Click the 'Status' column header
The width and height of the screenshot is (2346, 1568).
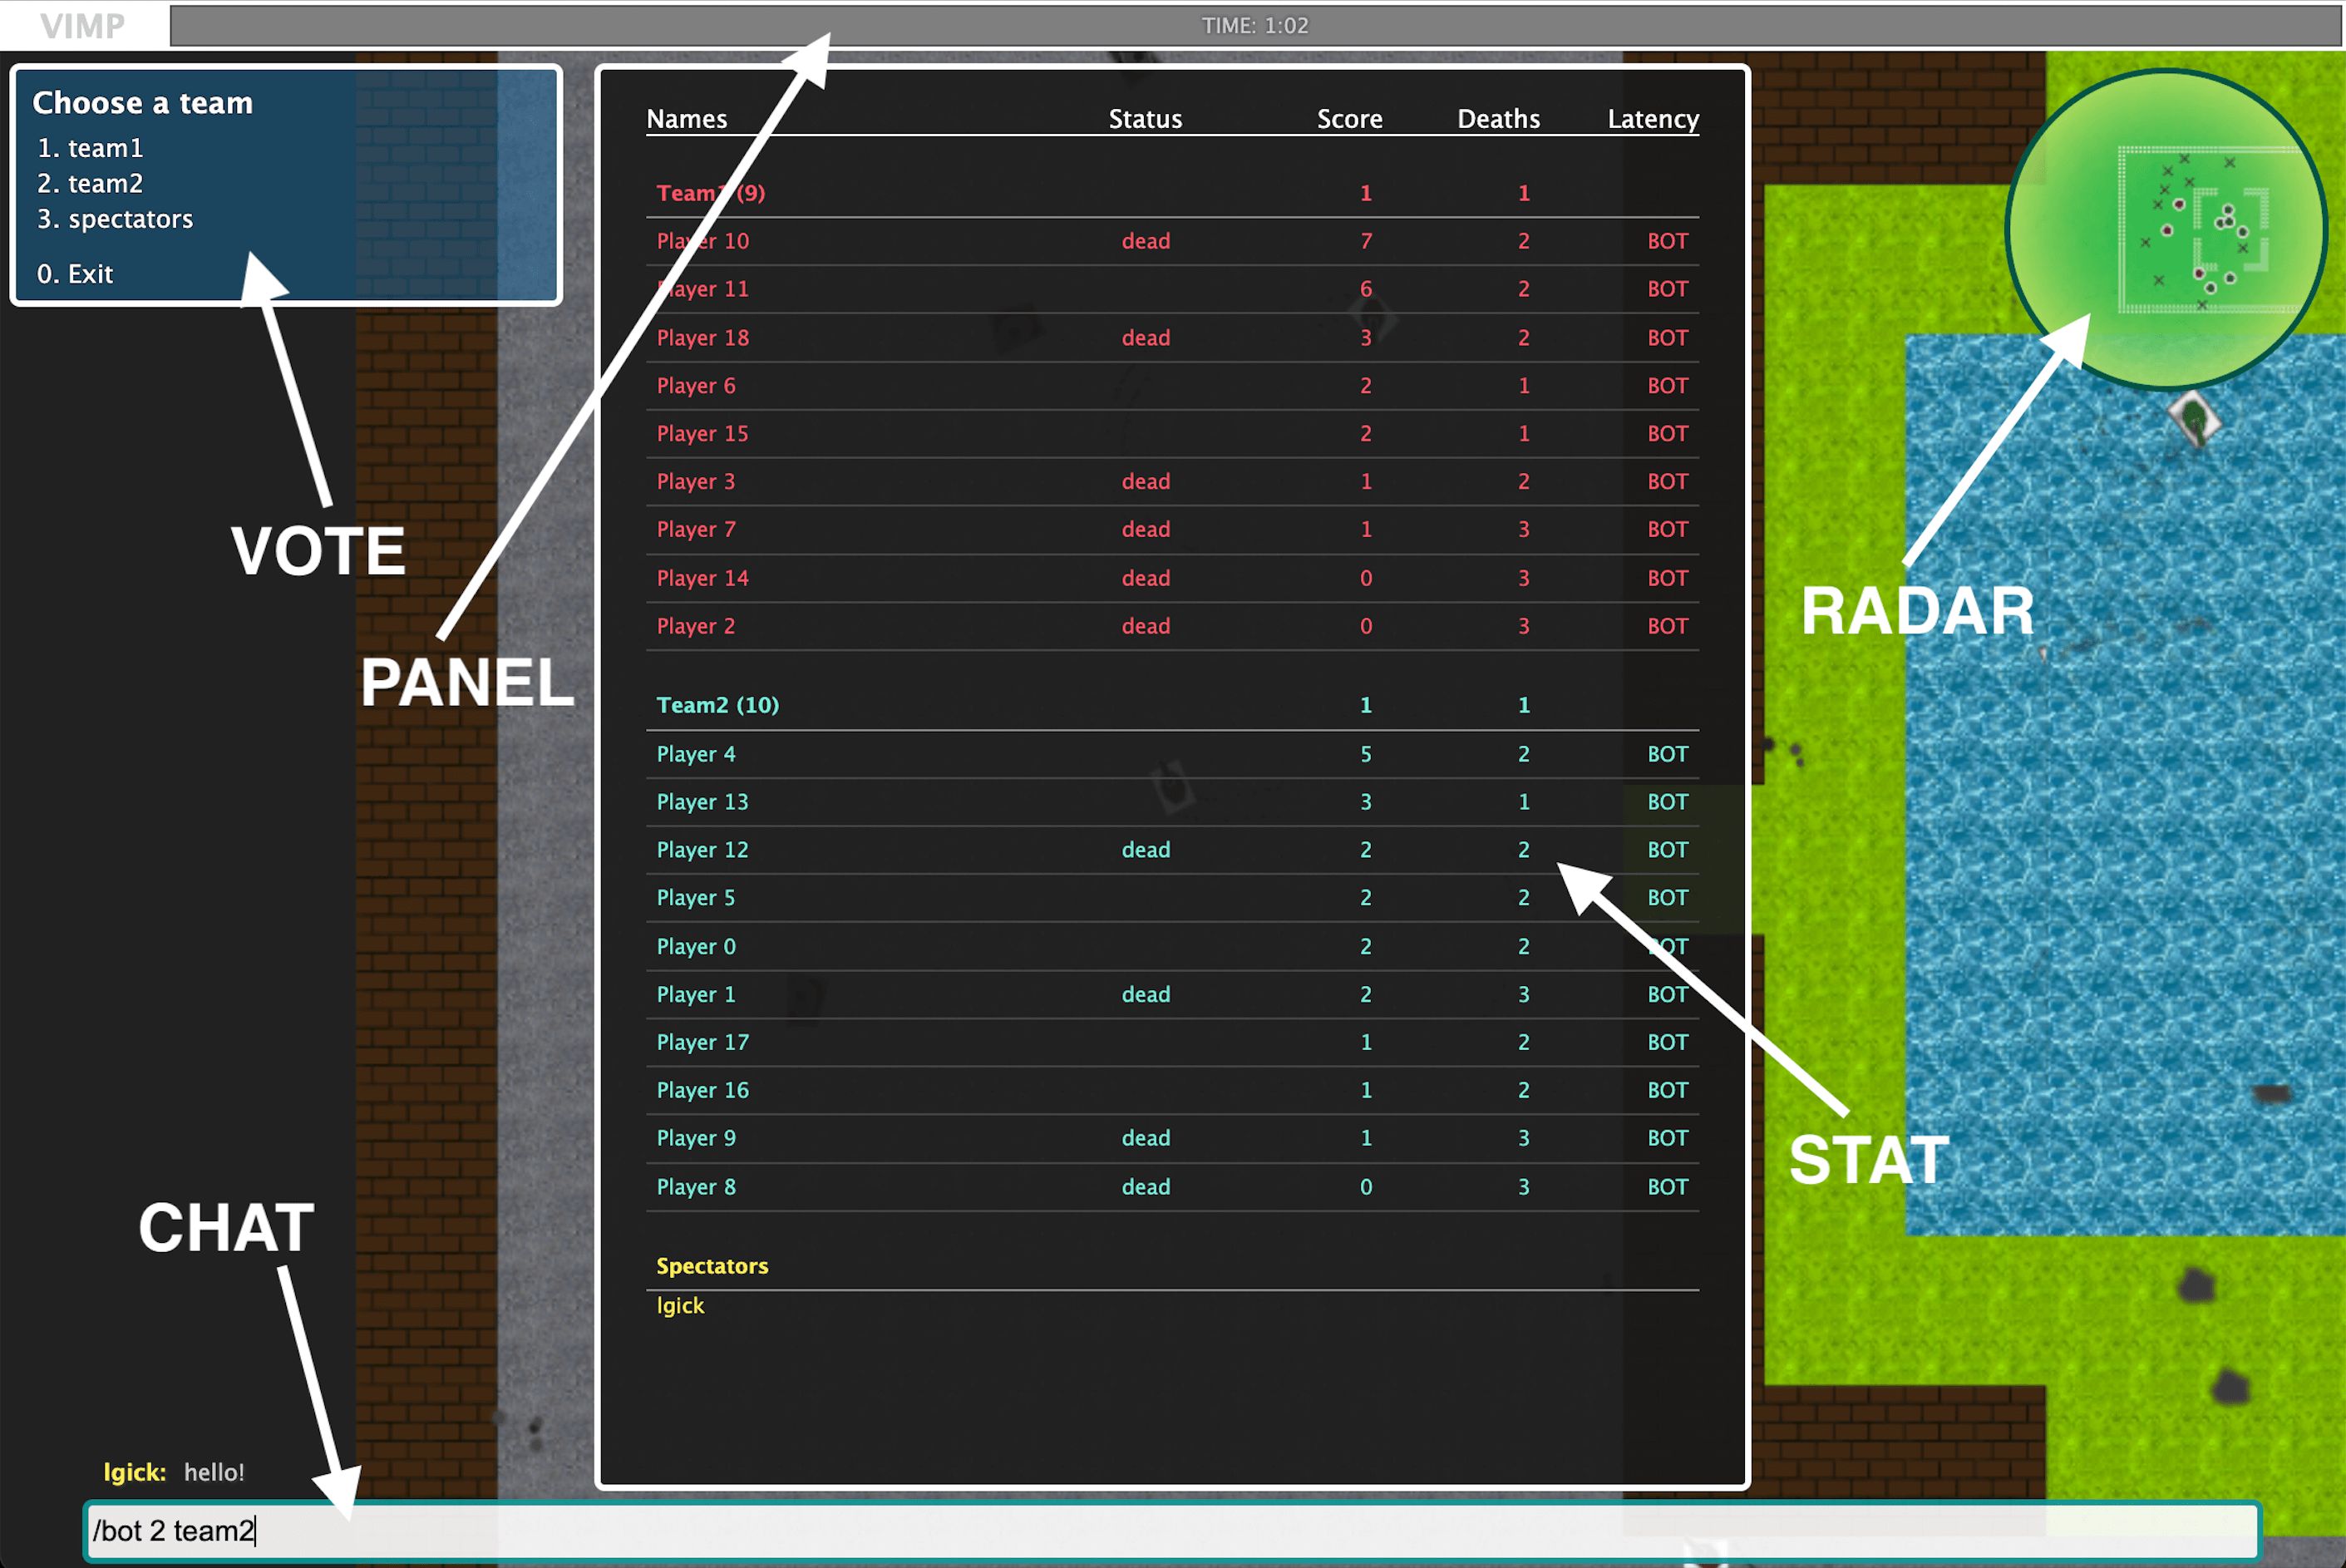click(x=1145, y=119)
